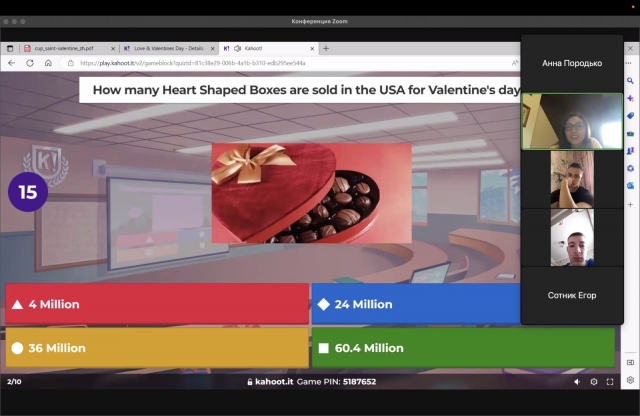
Task: Choose the yellow 36 Million answer
Action: click(157, 348)
